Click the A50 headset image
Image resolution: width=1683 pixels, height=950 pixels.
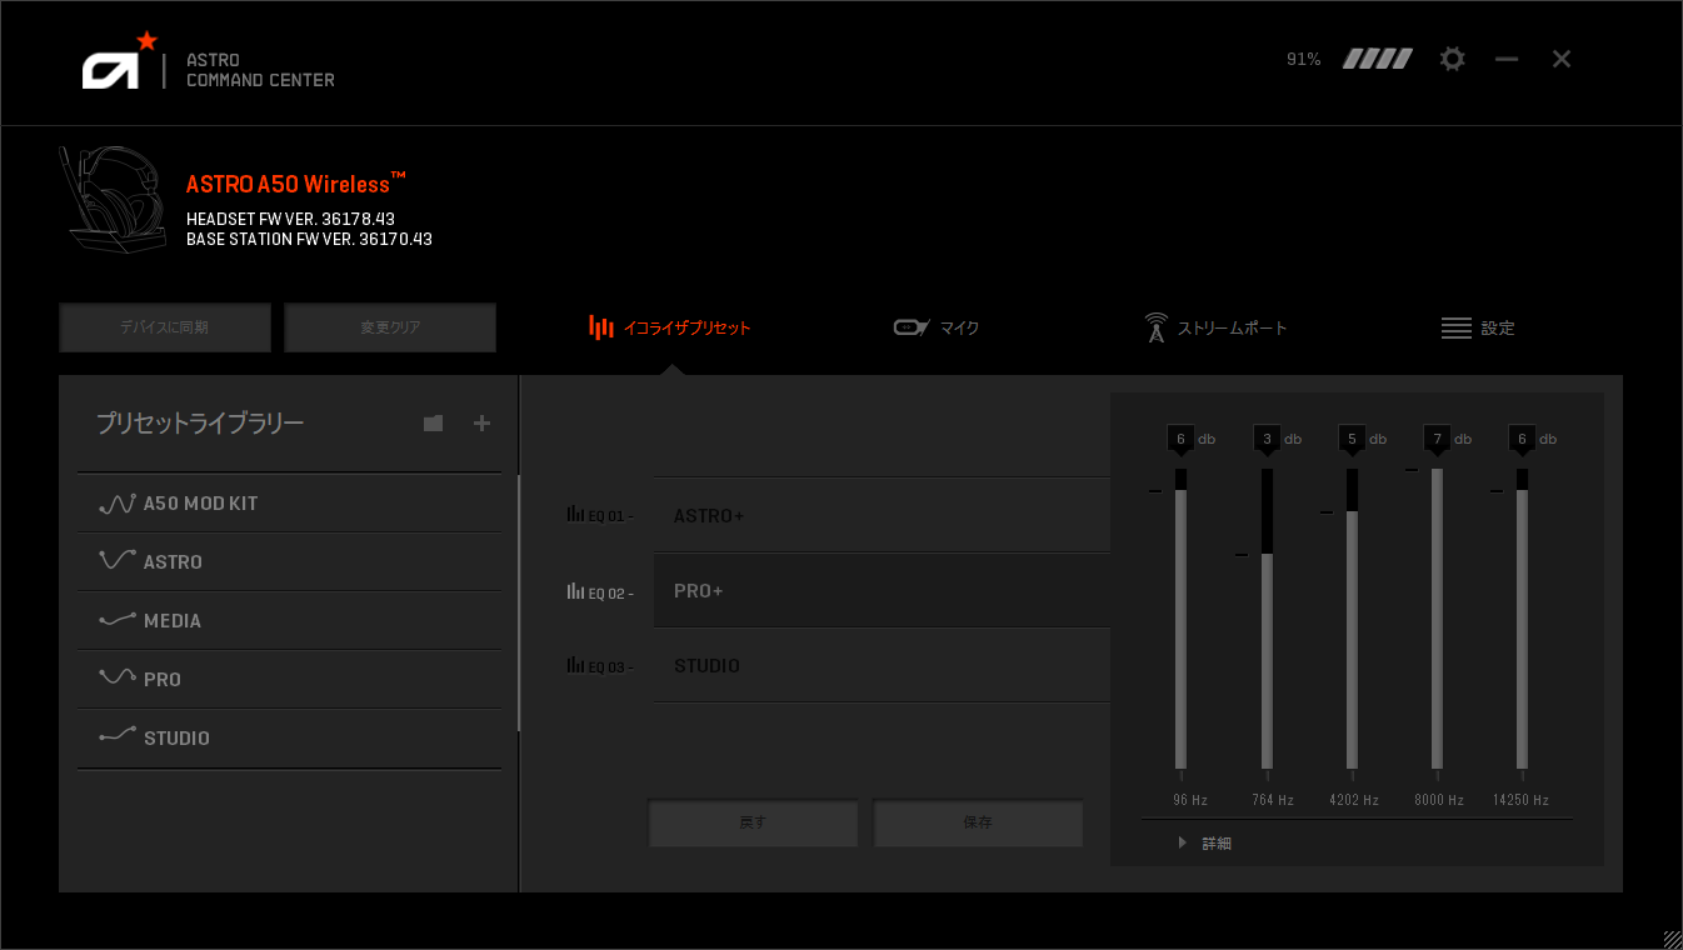[113, 199]
